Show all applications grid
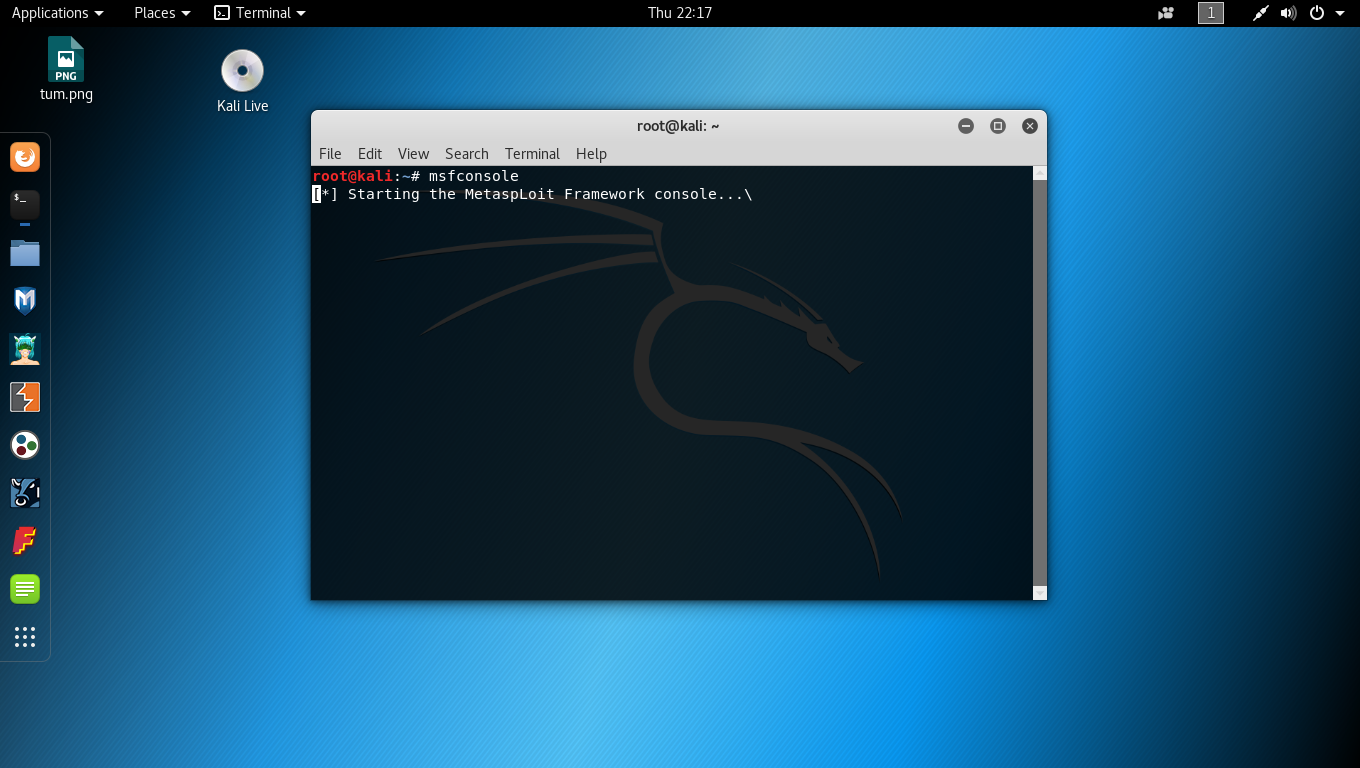Image resolution: width=1360 pixels, height=768 pixels. click(x=25, y=637)
